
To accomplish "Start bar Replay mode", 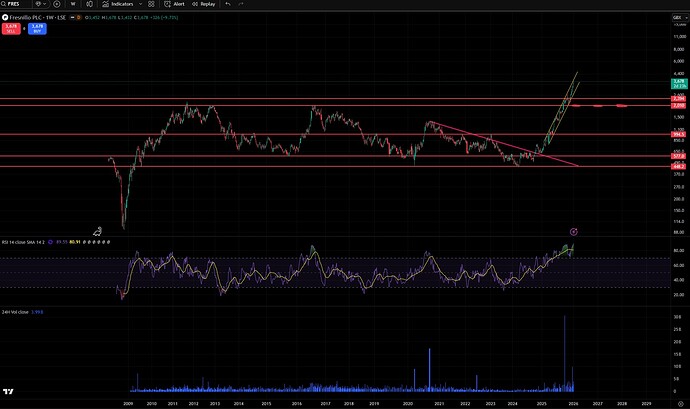I will pos(203,4).
